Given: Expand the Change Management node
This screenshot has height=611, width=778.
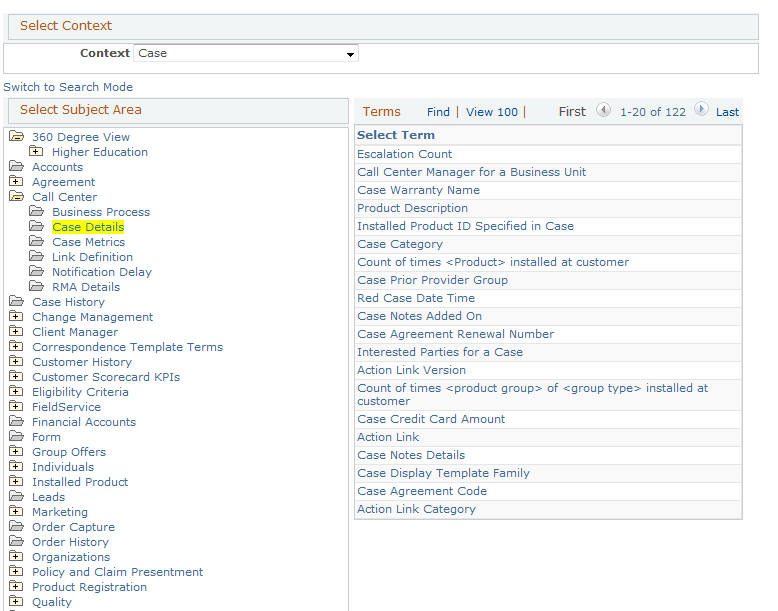Looking at the screenshot, I should pos(16,316).
